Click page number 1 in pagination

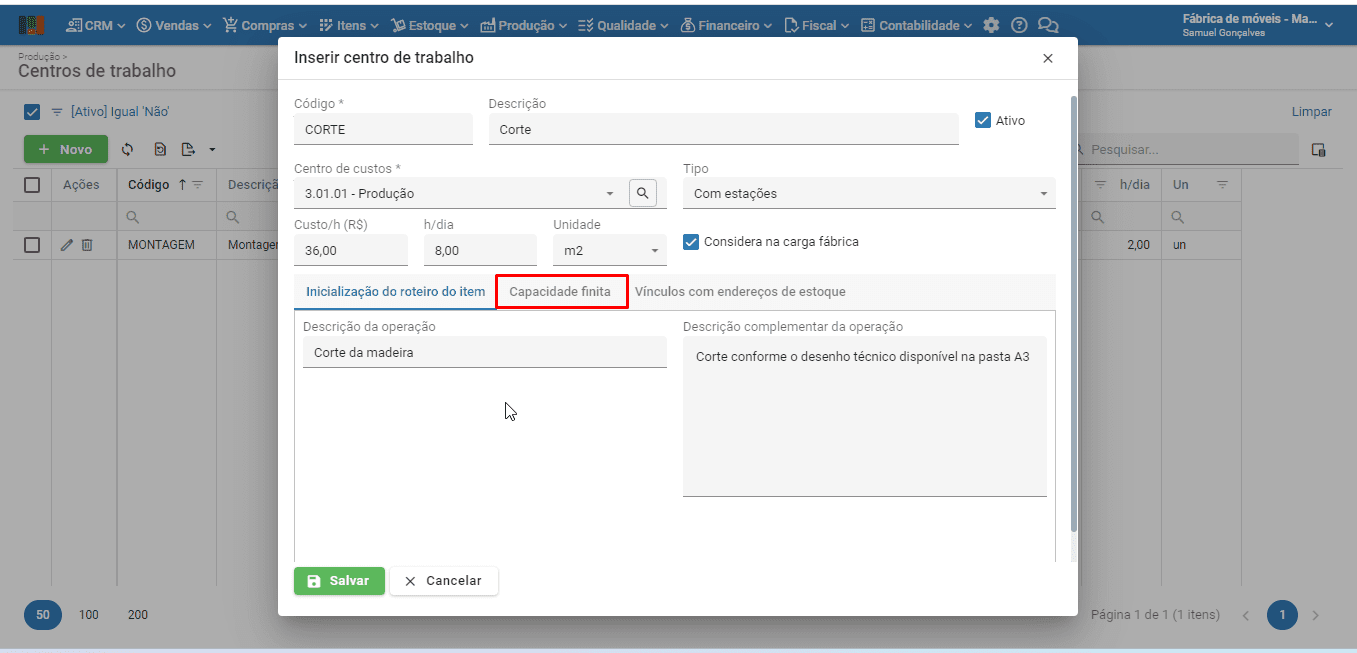pos(1282,615)
